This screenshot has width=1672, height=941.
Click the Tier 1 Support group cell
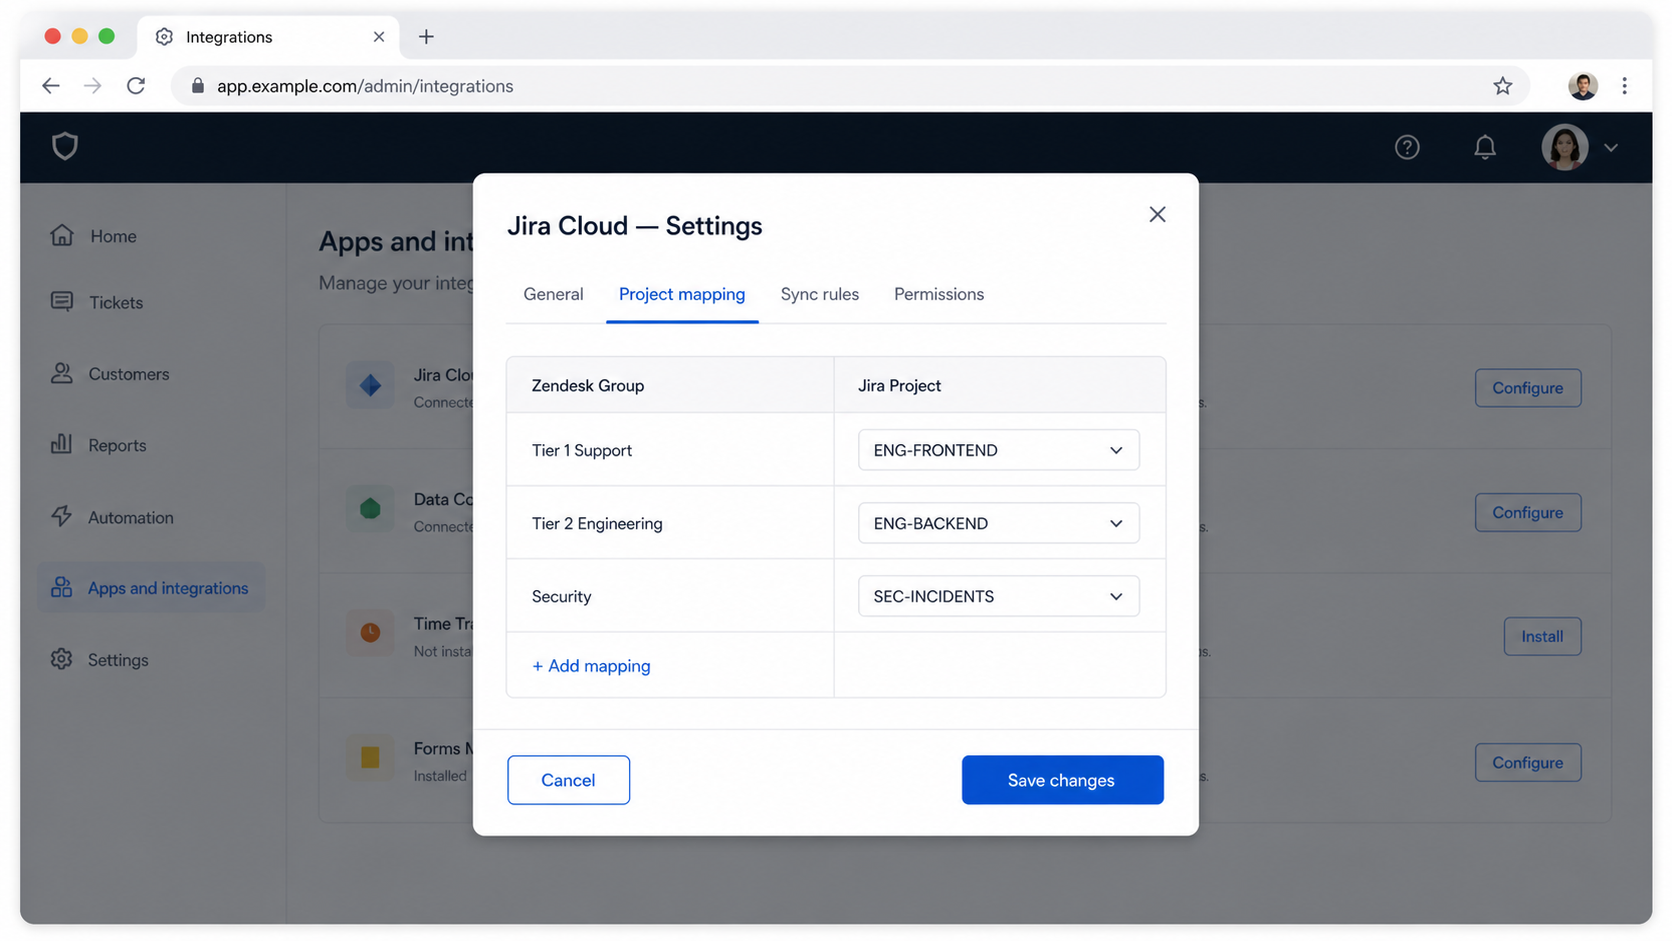(670, 450)
